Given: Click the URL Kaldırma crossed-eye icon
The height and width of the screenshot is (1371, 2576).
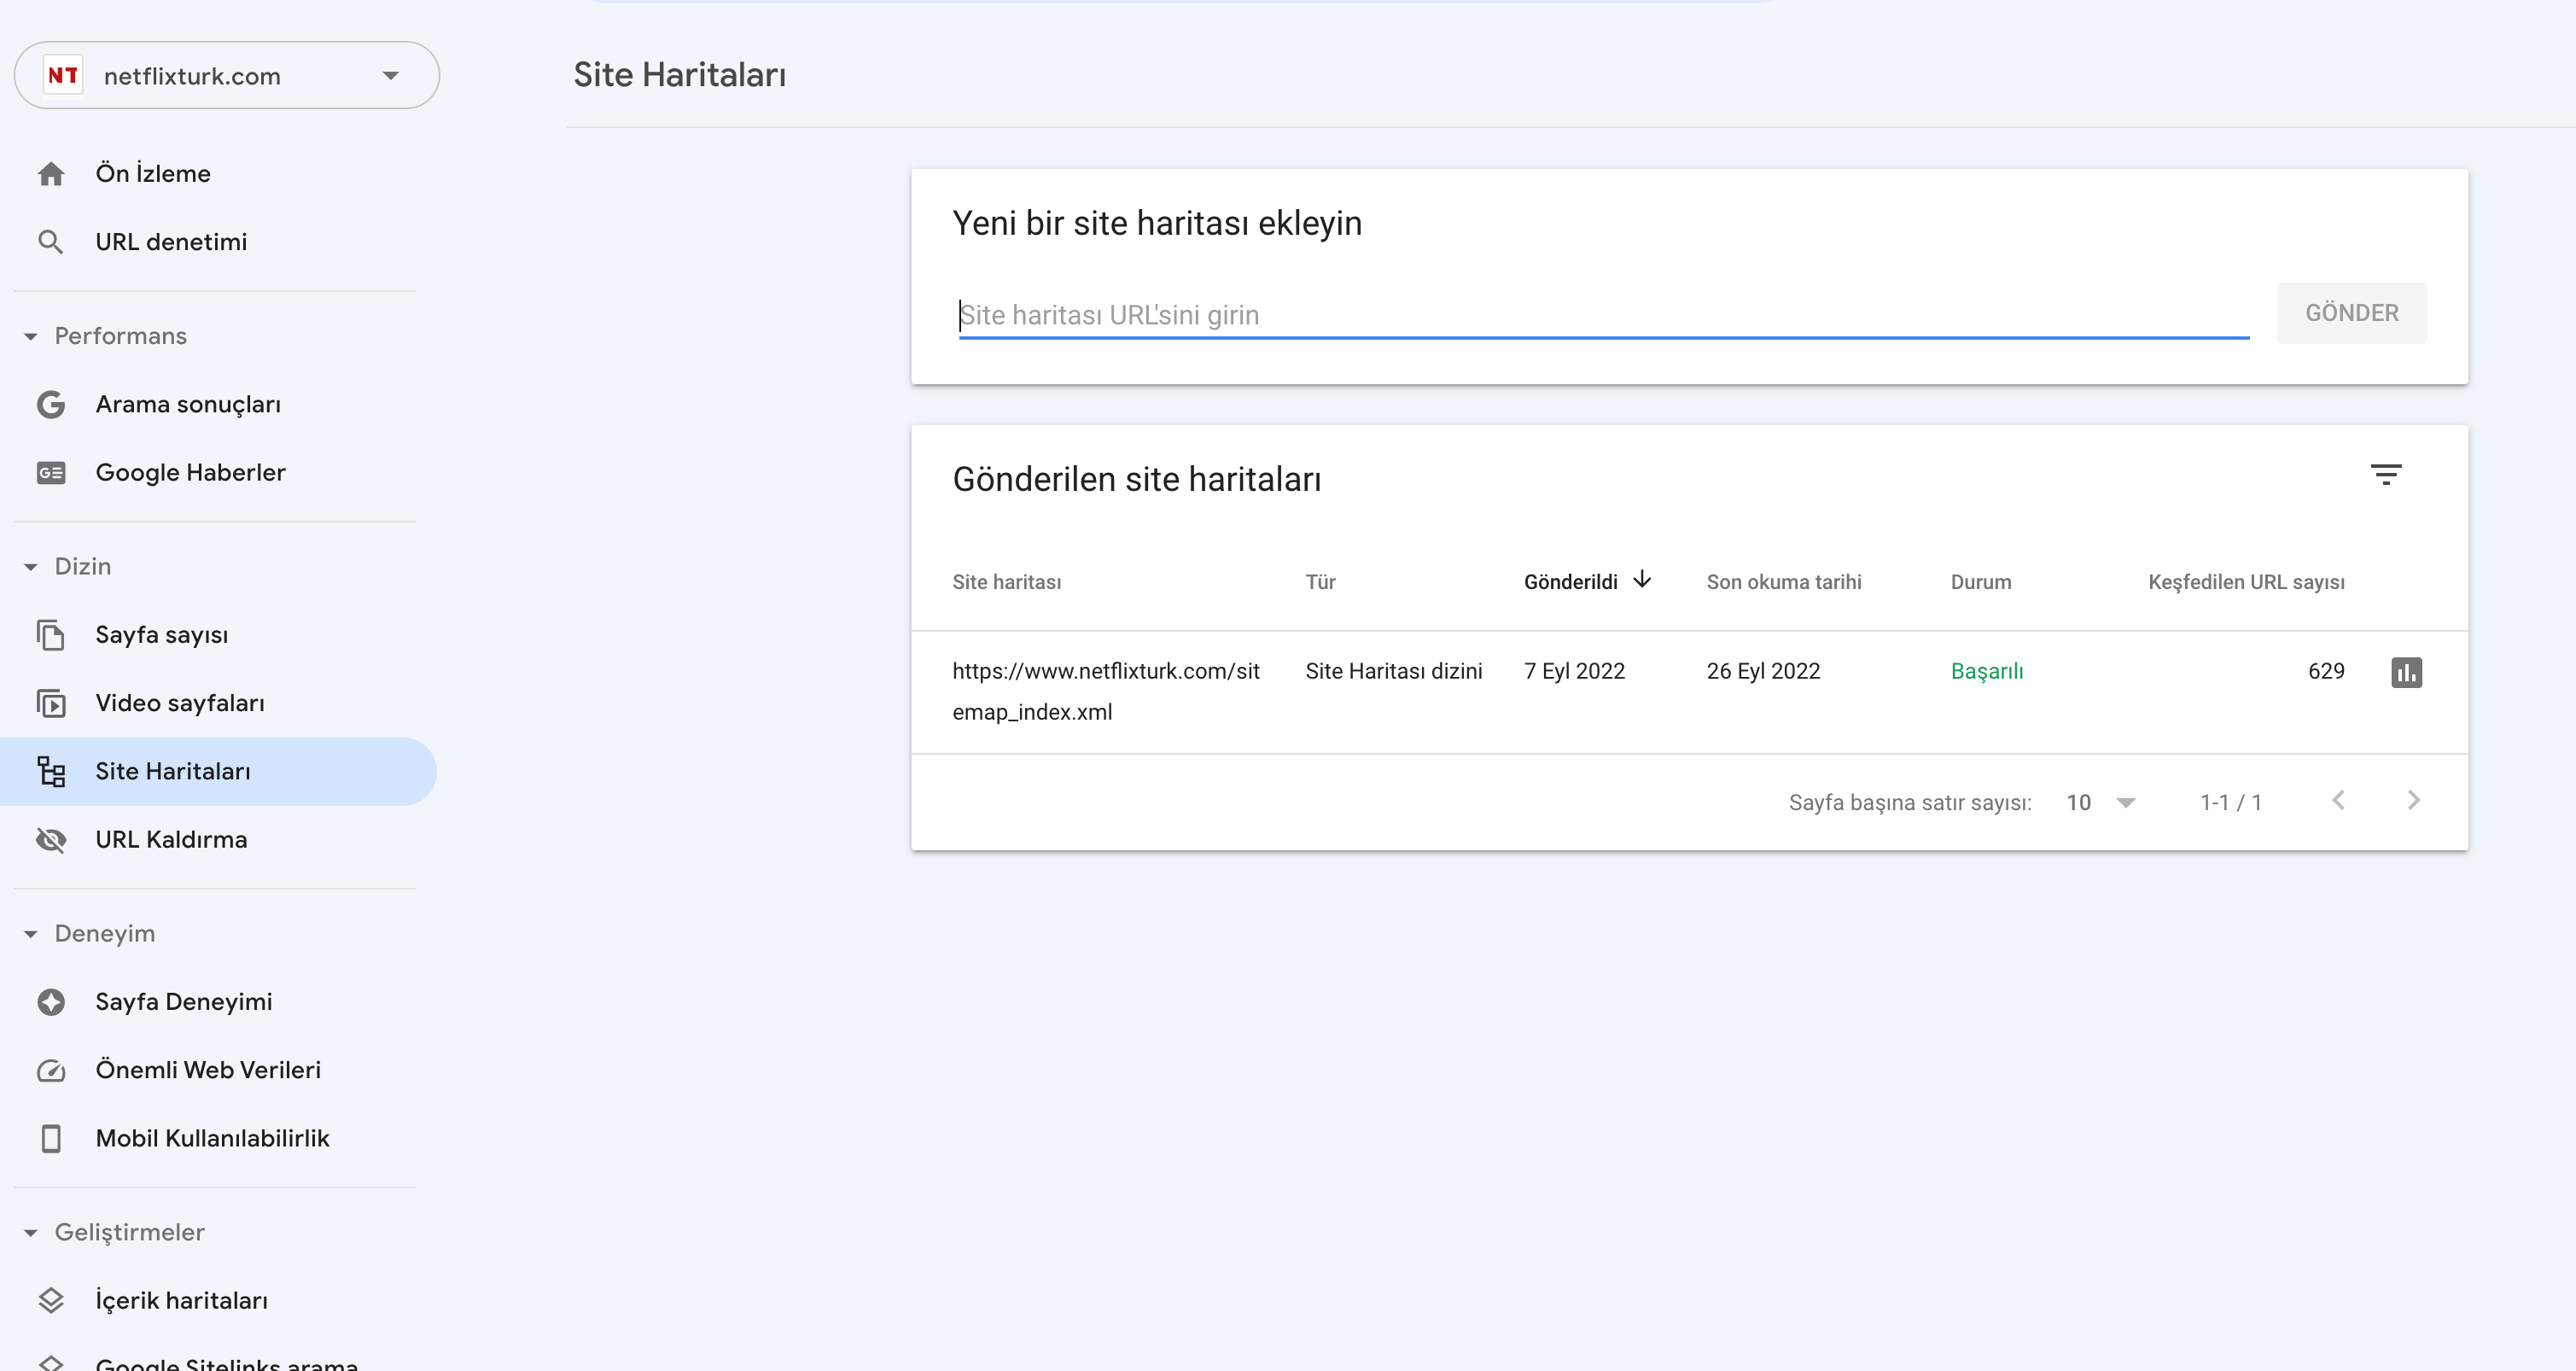Looking at the screenshot, I should click(x=51, y=840).
